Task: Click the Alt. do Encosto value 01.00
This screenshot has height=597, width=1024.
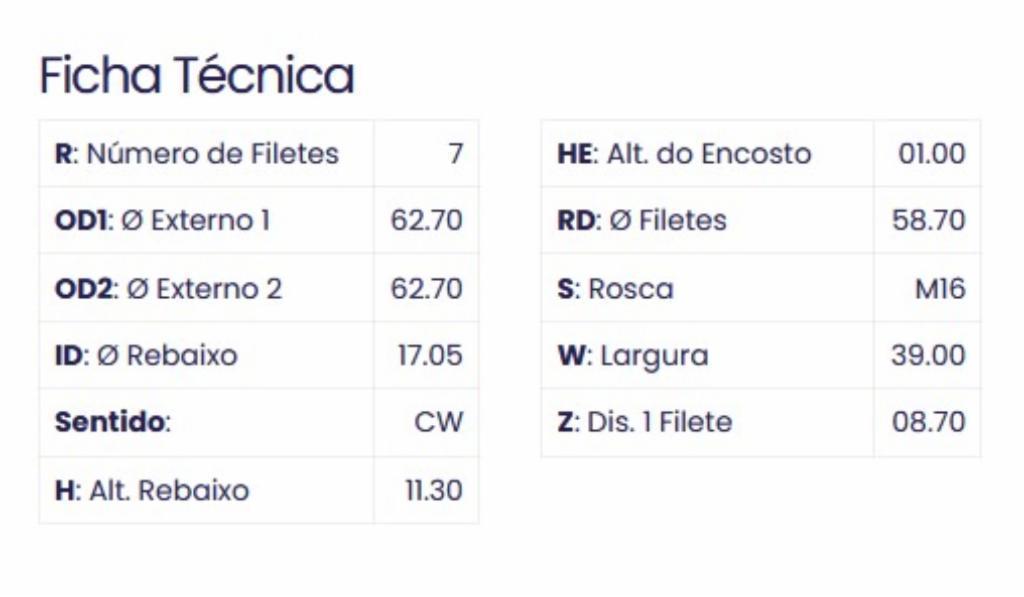Action: point(932,154)
